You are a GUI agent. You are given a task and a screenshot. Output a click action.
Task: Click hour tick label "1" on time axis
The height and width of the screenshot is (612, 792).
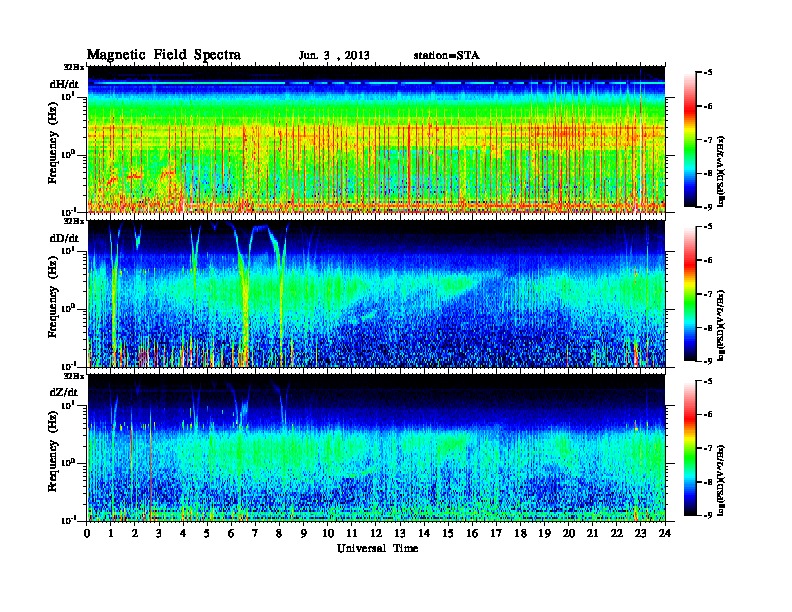[111, 533]
